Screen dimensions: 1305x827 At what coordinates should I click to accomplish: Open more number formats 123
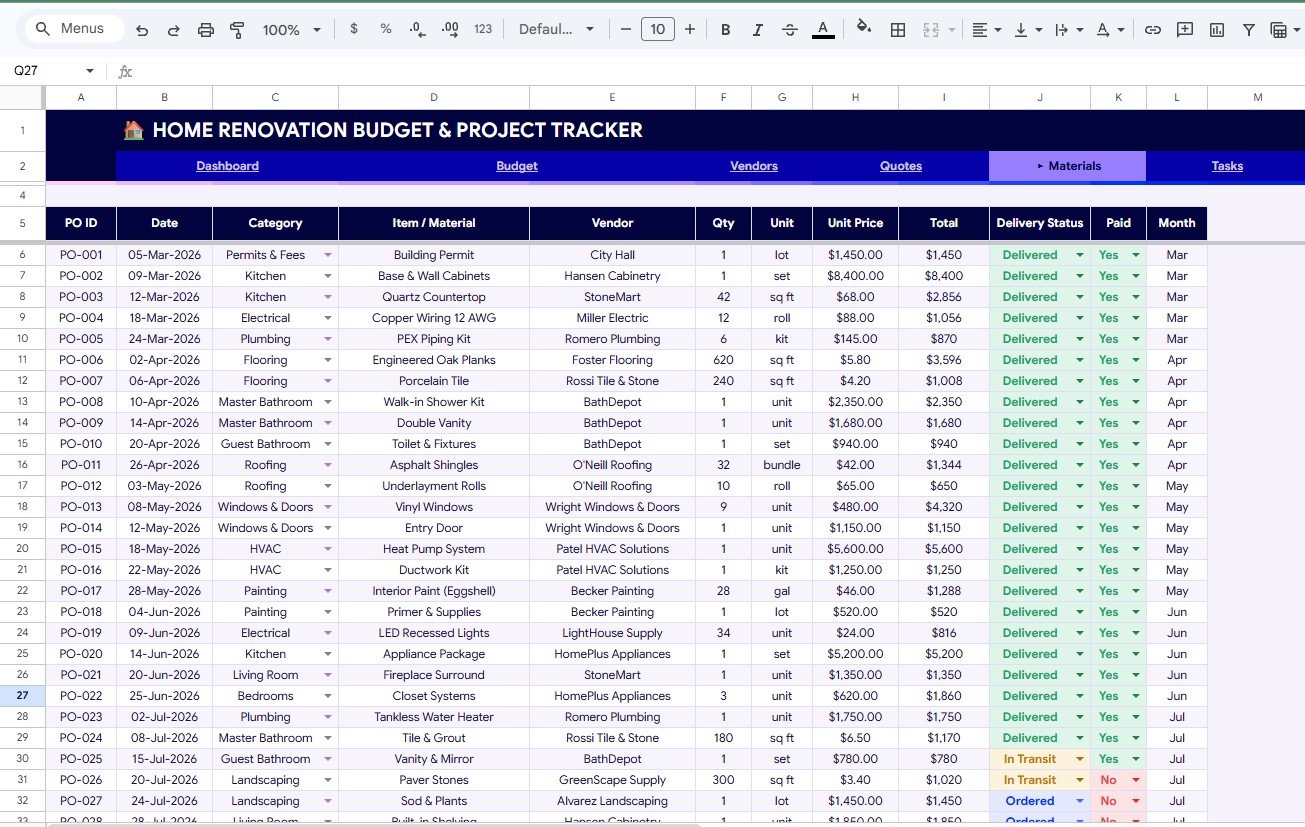pyautogui.click(x=483, y=29)
